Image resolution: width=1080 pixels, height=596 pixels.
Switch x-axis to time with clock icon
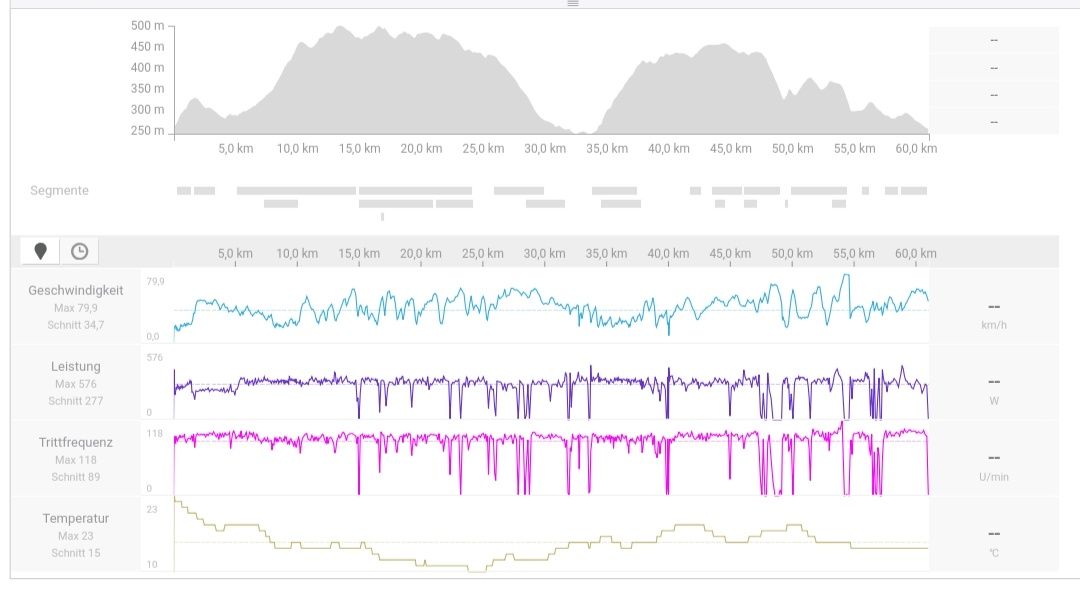(79, 251)
